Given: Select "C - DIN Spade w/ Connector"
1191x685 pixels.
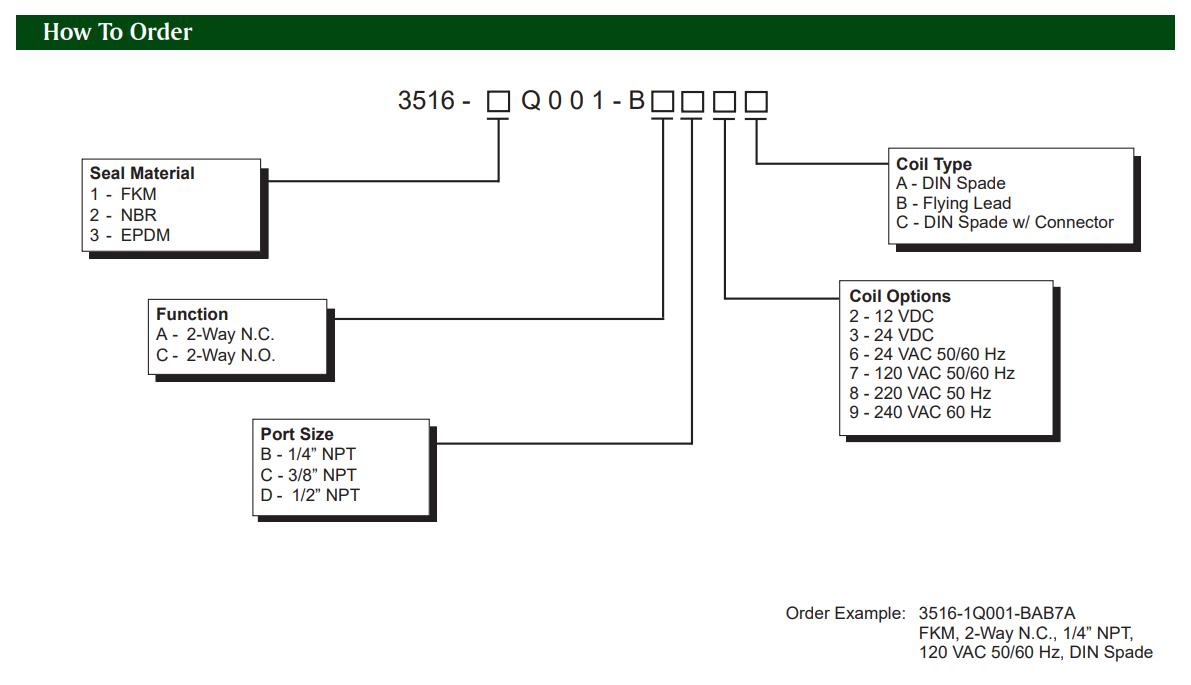Looking at the screenshot, I should [1004, 222].
